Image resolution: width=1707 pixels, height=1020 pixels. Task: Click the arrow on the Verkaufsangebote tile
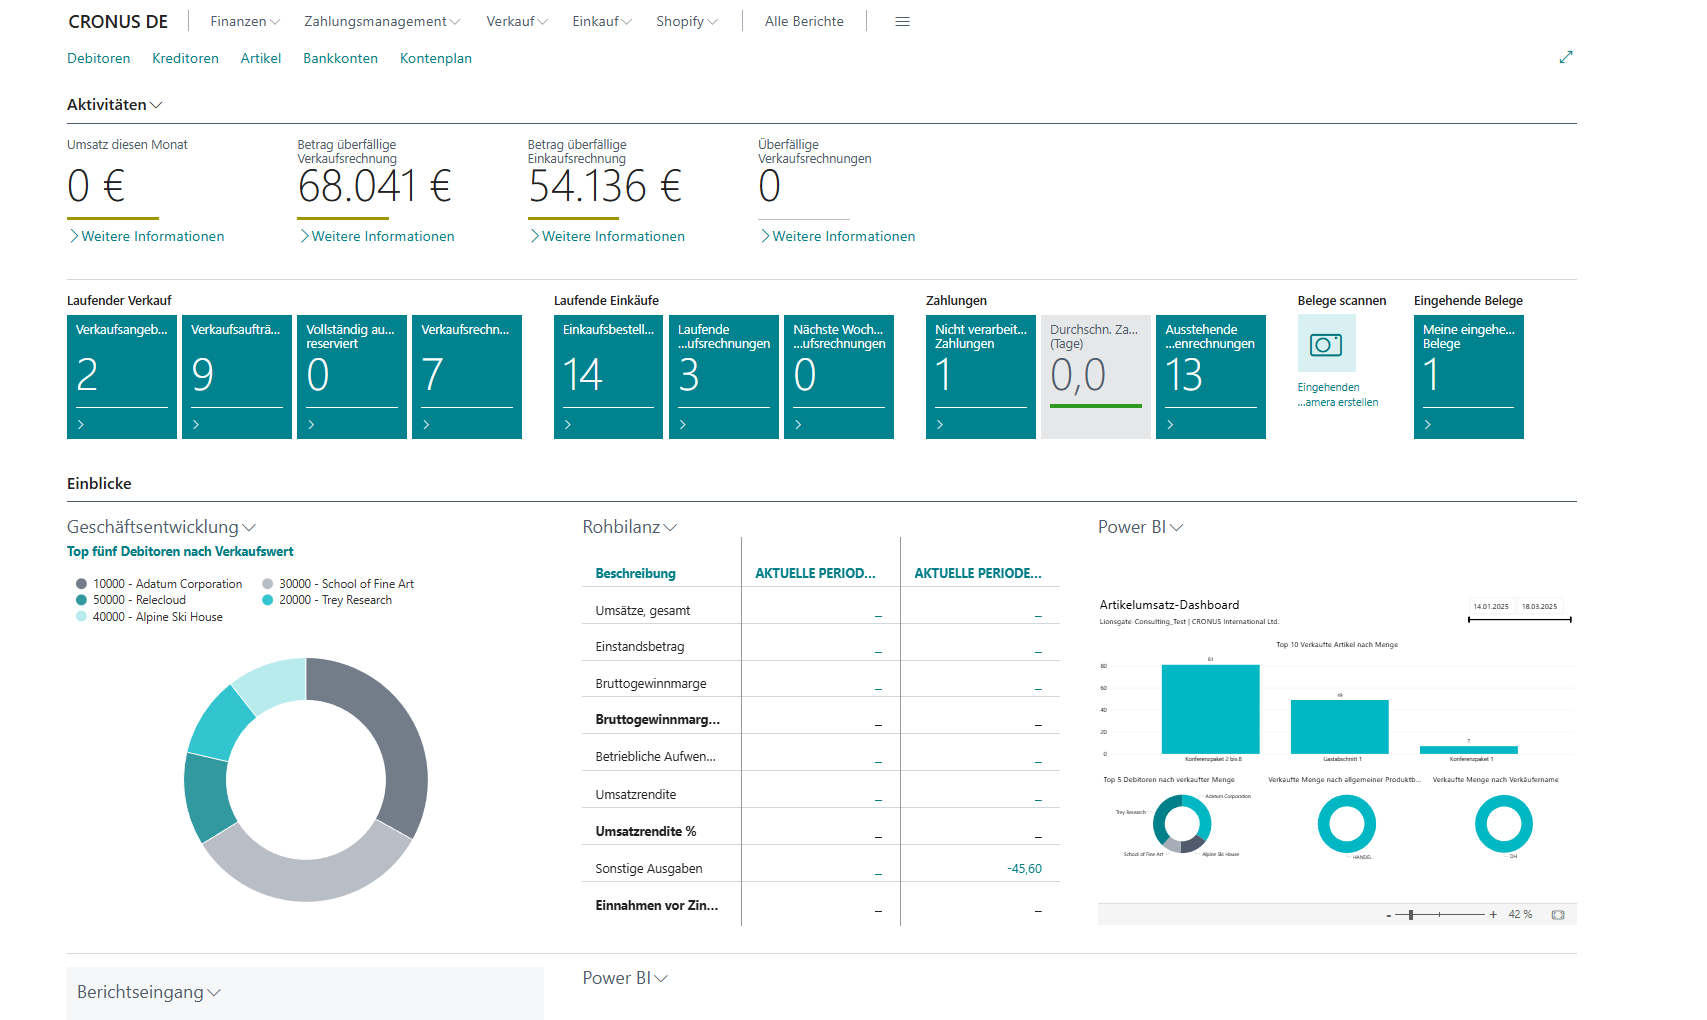[x=81, y=425]
